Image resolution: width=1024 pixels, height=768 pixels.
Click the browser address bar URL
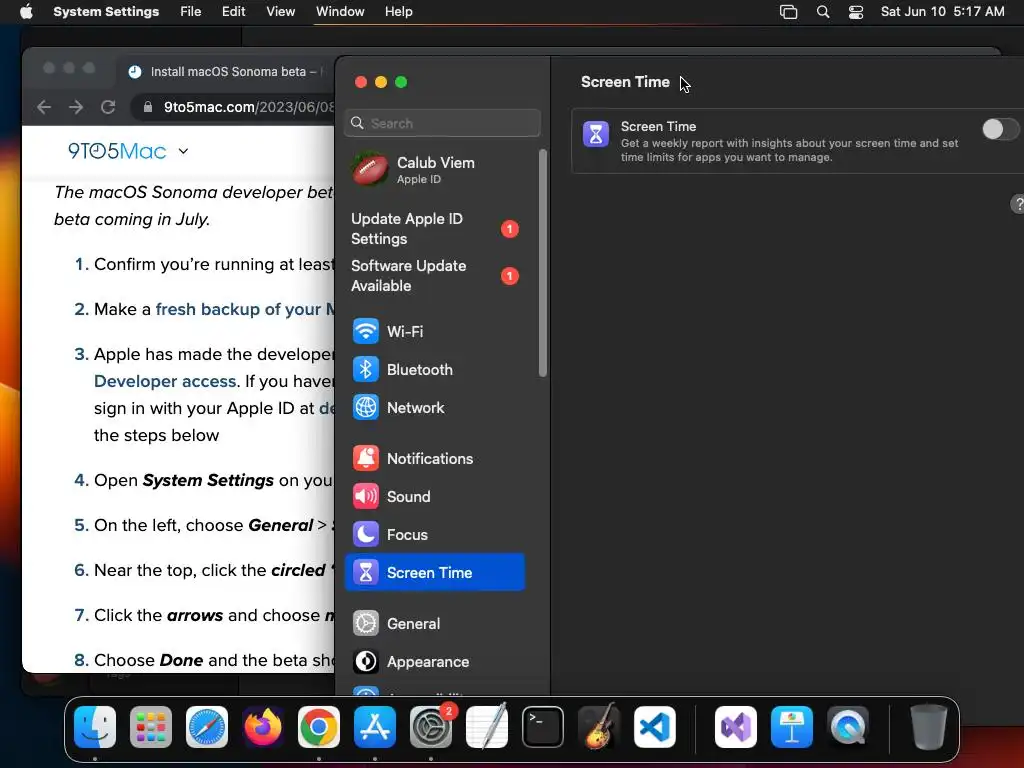click(x=248, y=107)
